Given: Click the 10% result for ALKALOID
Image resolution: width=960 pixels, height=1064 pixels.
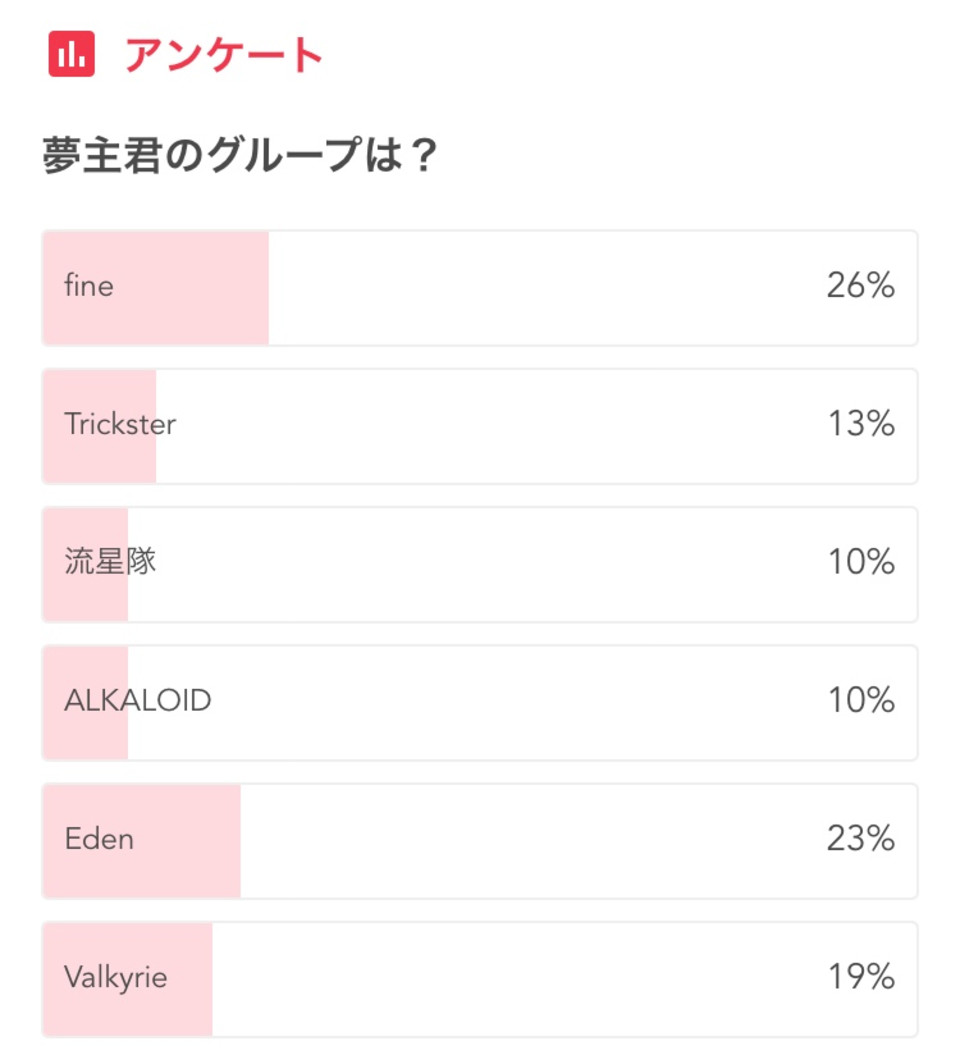Looking at the screenshot, I should pyautogui.click(x=862, y=700).
